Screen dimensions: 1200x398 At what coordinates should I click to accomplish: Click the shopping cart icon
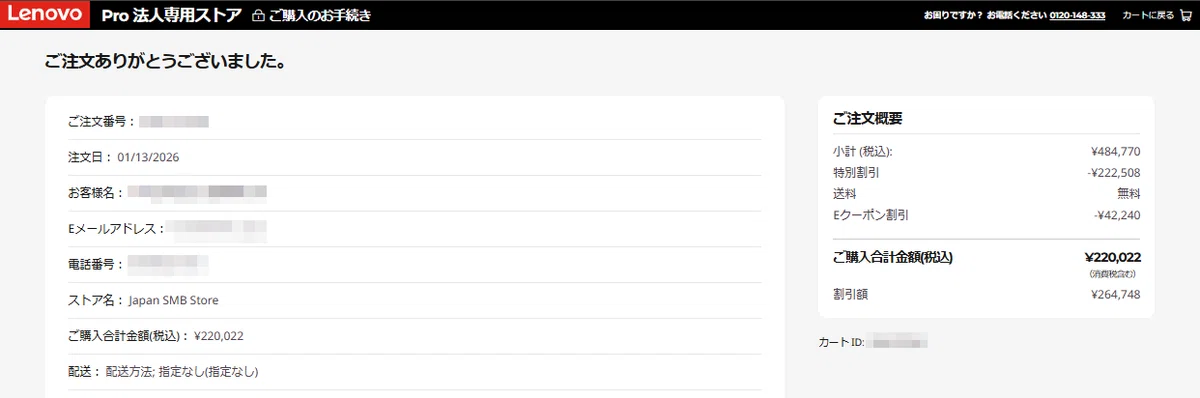pyautogui.click(x=1185, y=15)
